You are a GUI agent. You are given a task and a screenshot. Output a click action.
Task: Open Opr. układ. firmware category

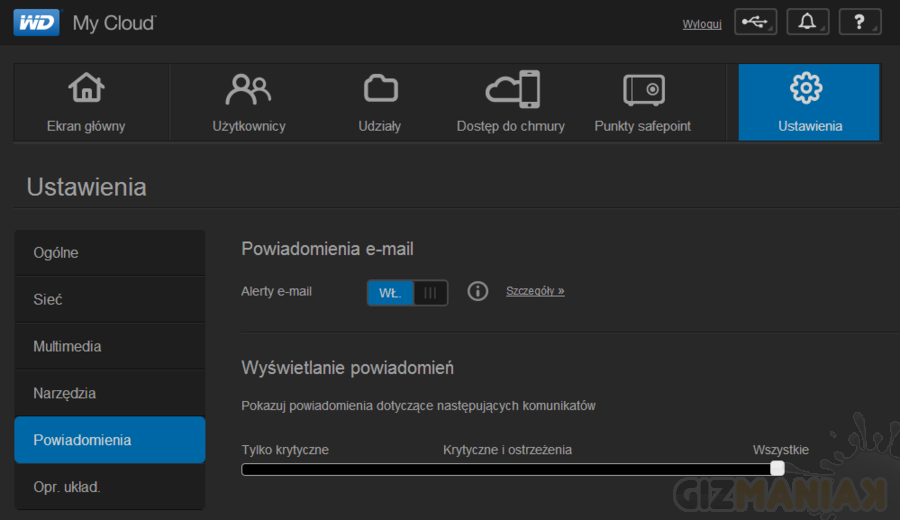(109, 487)
